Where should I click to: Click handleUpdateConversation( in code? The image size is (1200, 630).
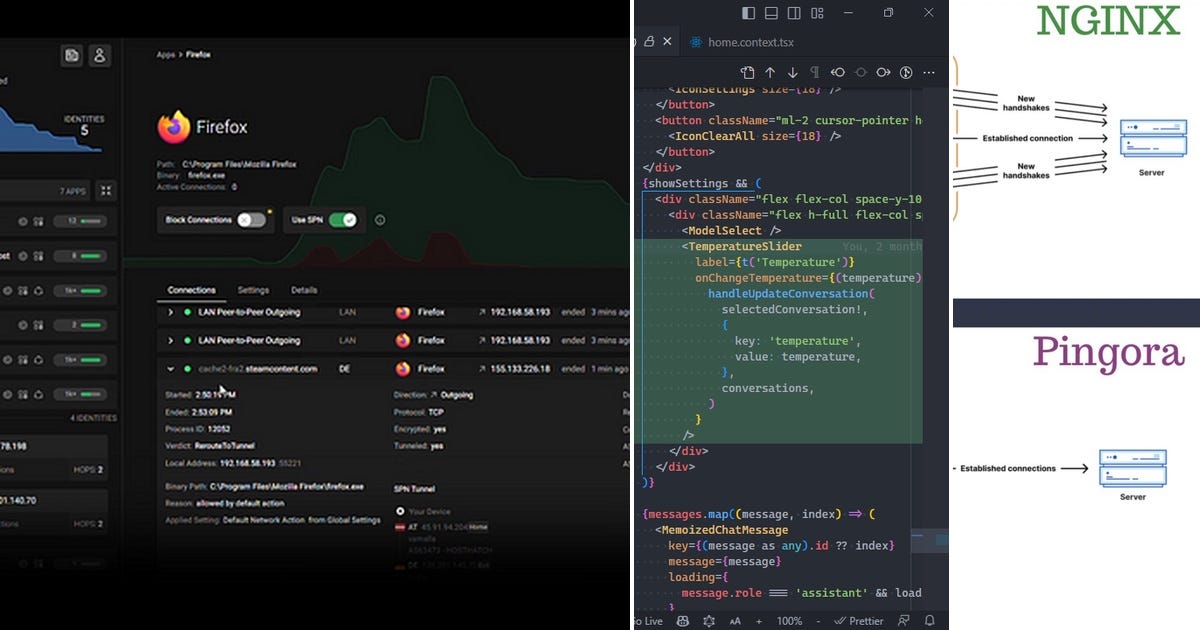pyautogui.click(x=792, y=294)
